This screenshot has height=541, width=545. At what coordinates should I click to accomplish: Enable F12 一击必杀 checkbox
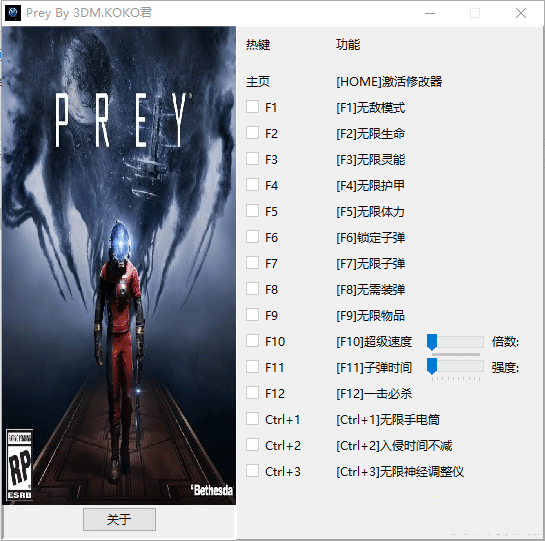point(252,393)
